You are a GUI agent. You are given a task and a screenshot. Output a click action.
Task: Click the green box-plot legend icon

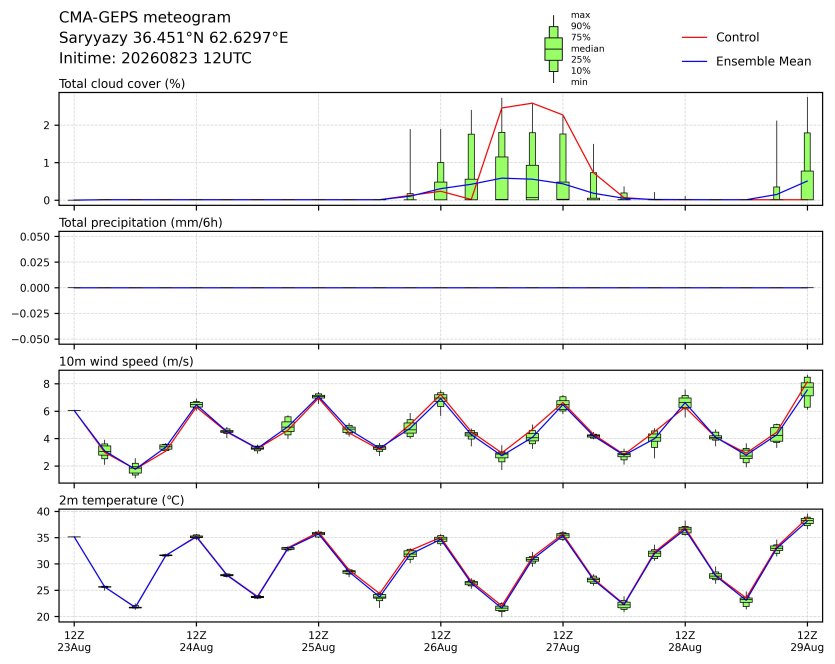[553, 49]
